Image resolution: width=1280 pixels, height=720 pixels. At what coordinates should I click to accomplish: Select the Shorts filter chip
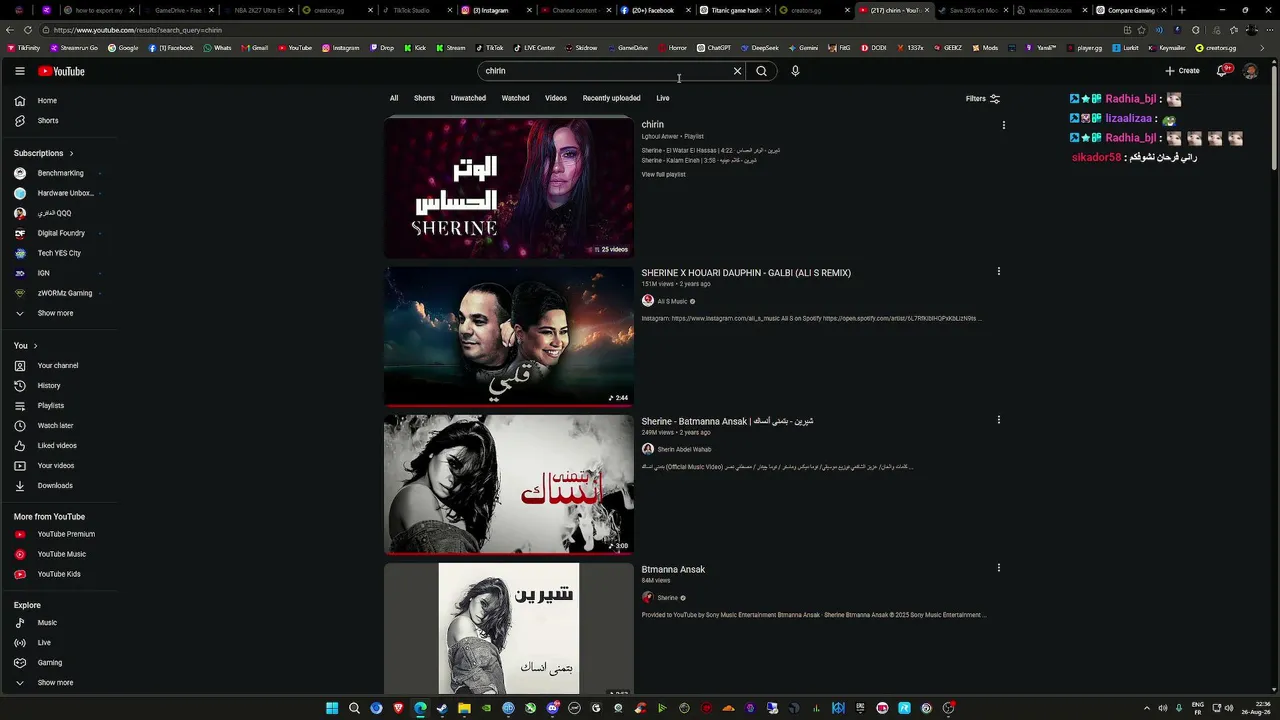pos(424,98)
